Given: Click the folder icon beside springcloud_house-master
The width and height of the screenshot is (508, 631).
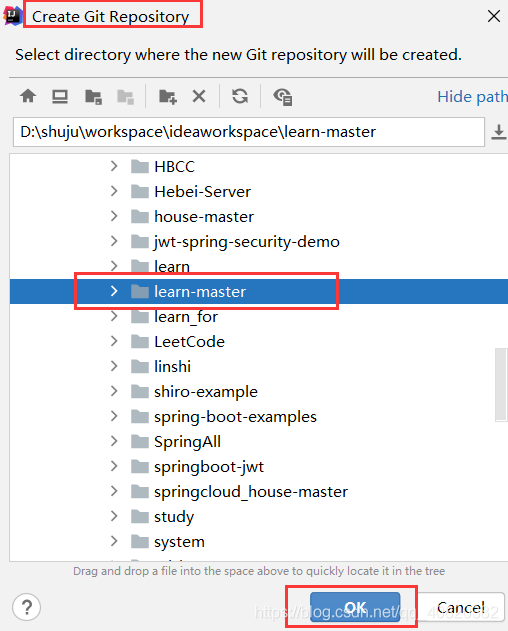Looking at the screenshot, I should 140,491.
